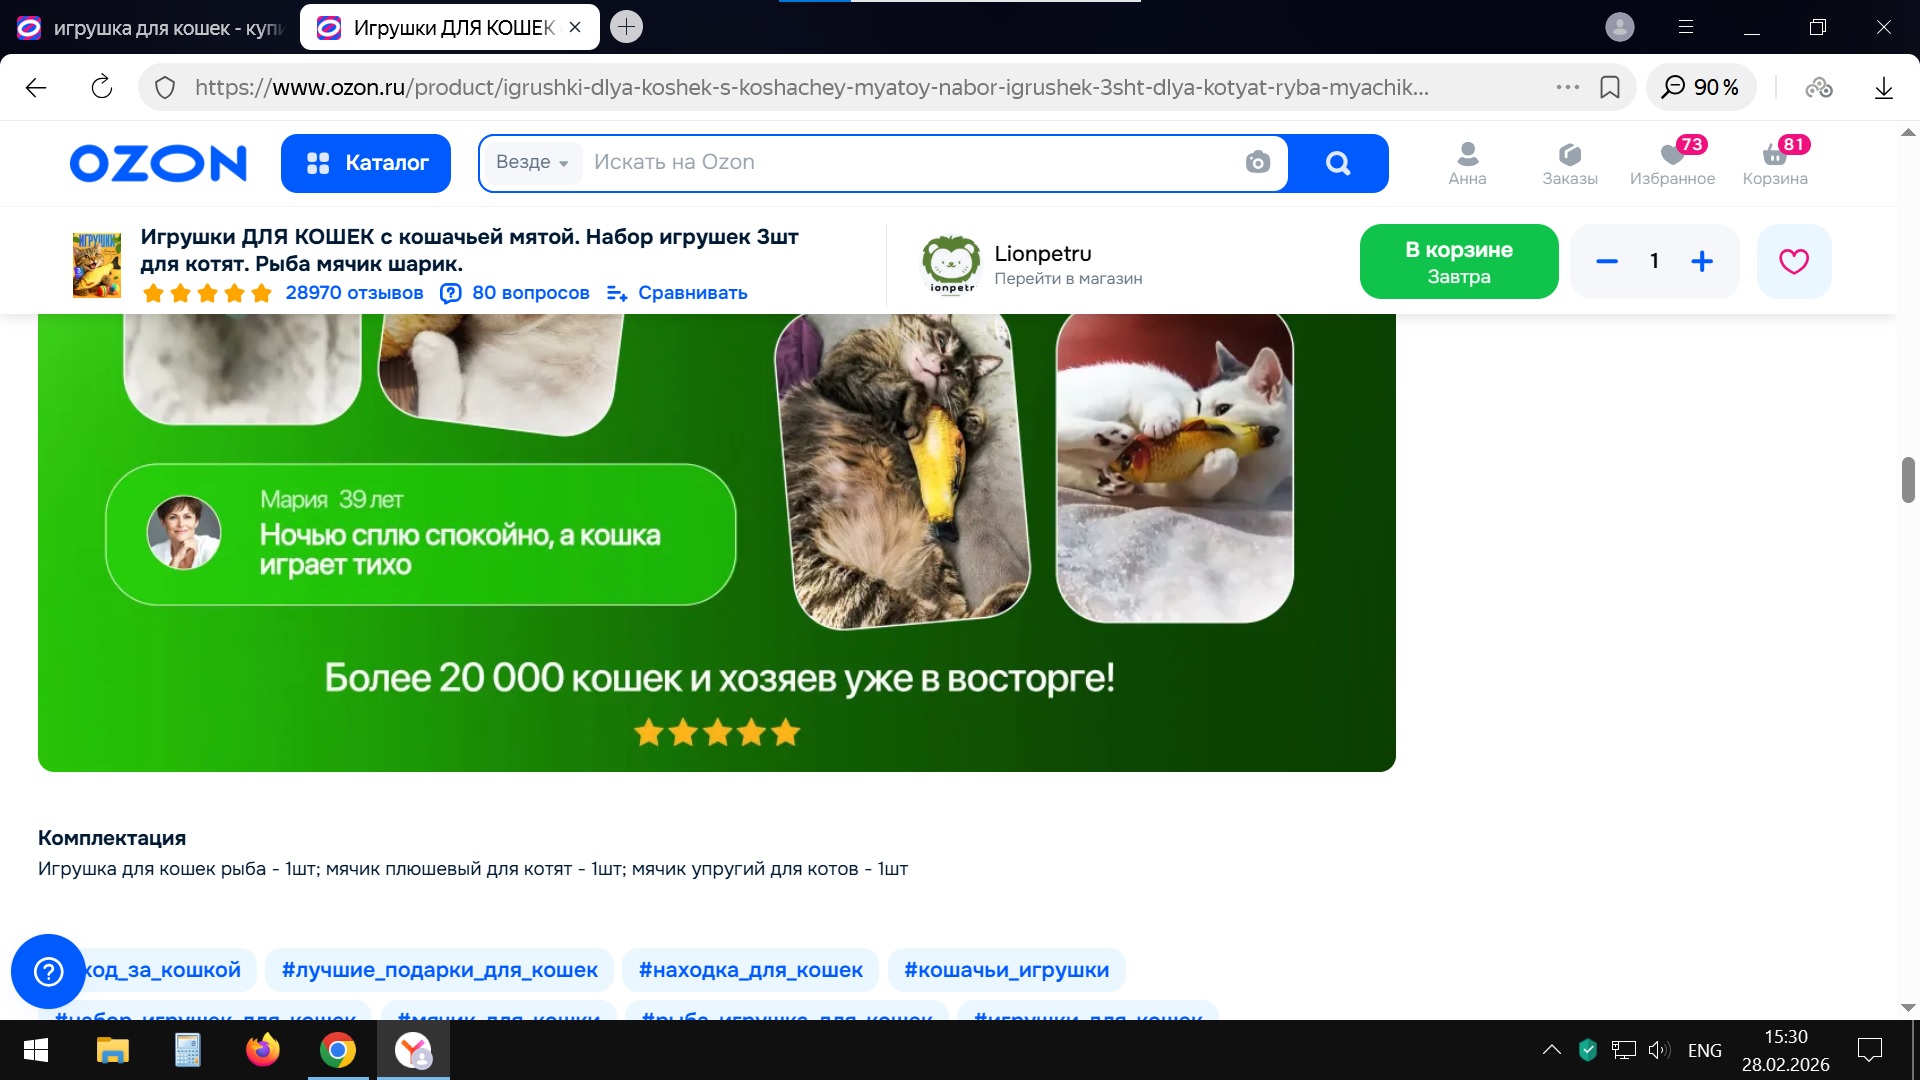Open the Каталог catalog menu
1920x1080 pixels.
[x=366, y=163]
